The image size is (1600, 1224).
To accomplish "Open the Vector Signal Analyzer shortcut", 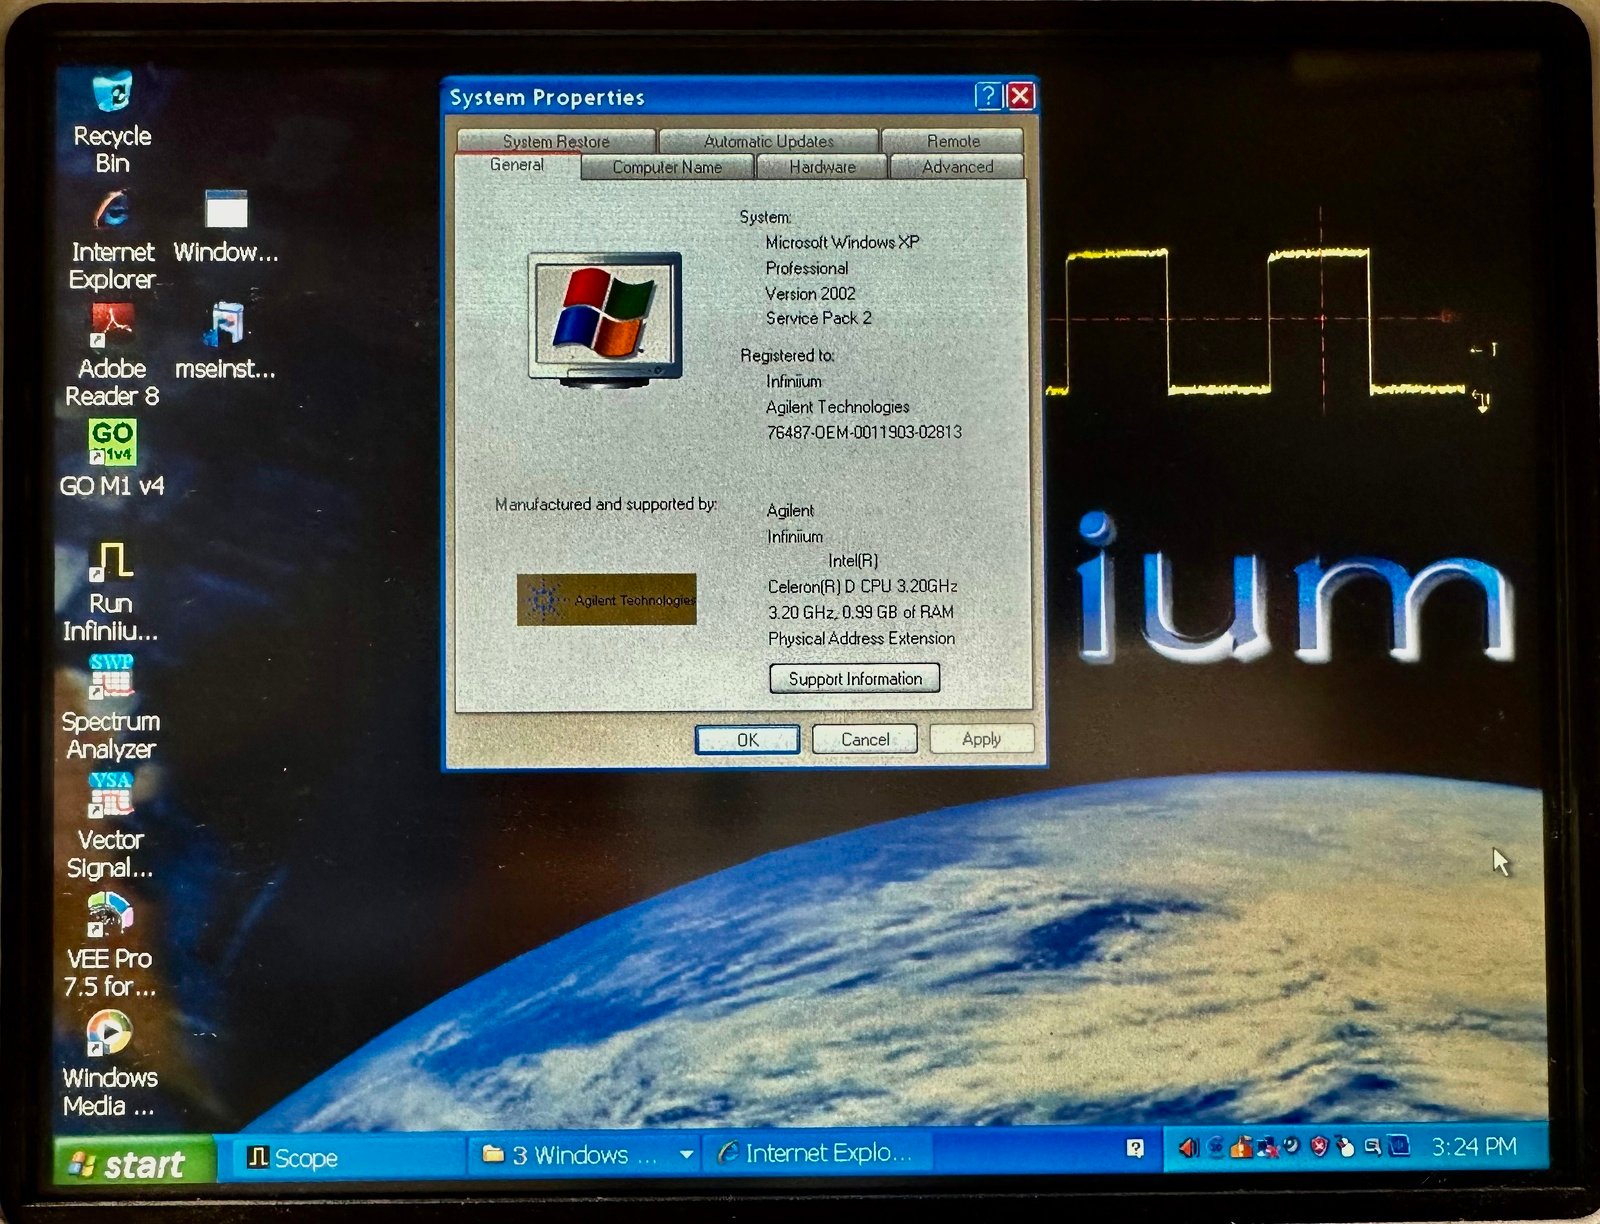I will (x=110, y=826).
